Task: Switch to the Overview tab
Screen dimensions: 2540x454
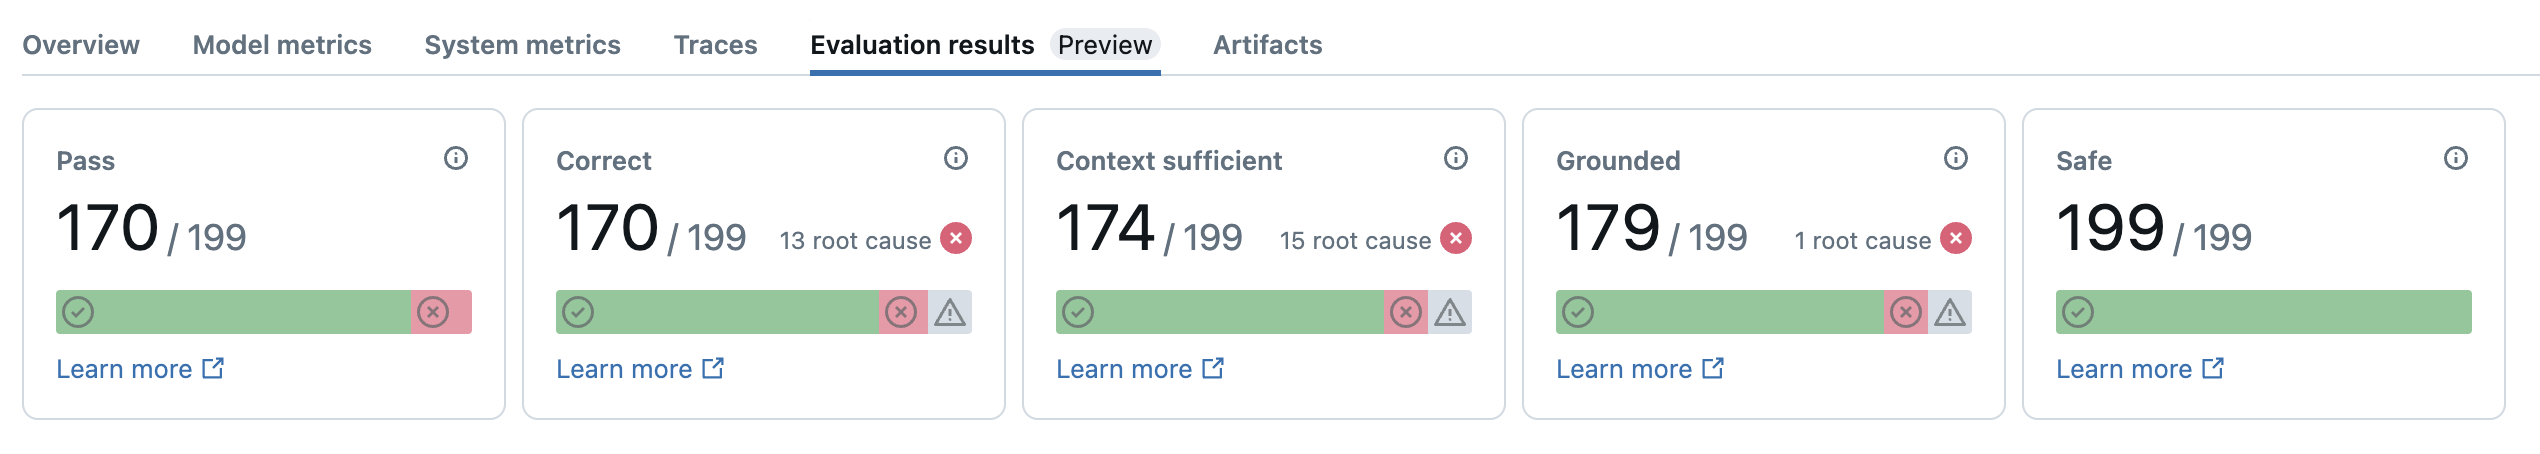Action: point(81,45)
